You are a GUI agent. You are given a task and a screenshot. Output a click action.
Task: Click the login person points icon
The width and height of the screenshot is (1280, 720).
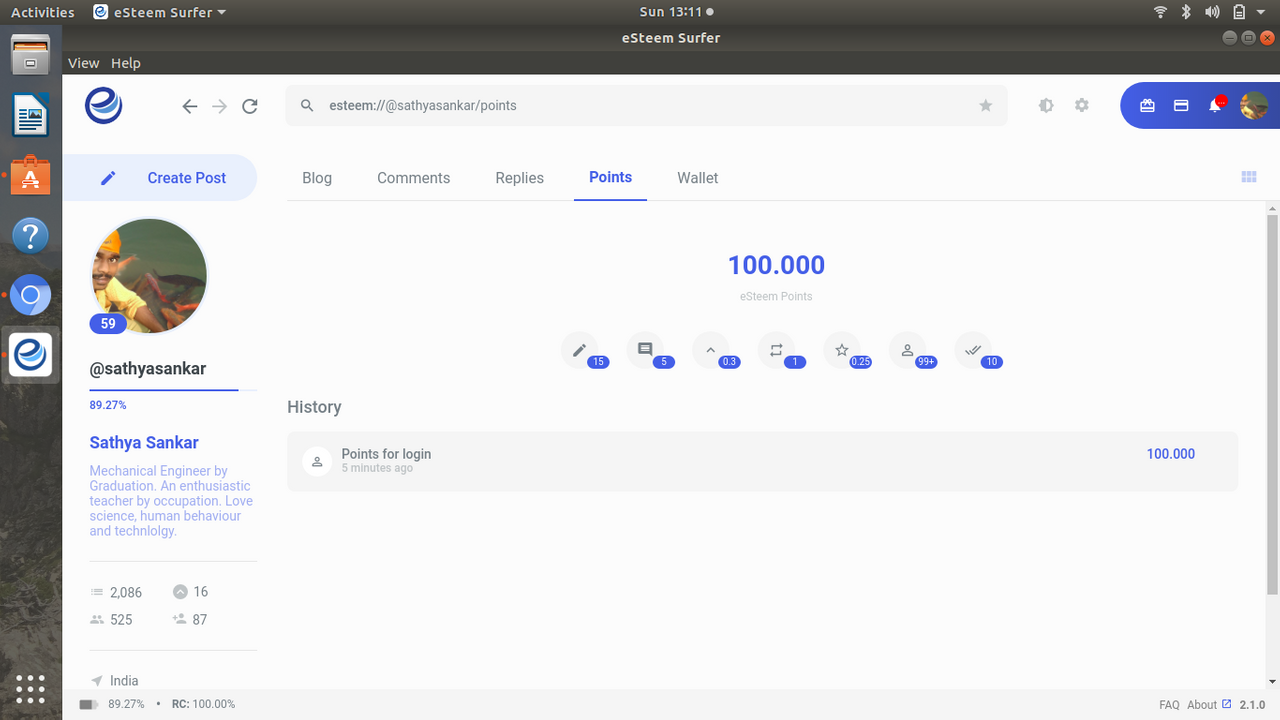click(907, 350)
